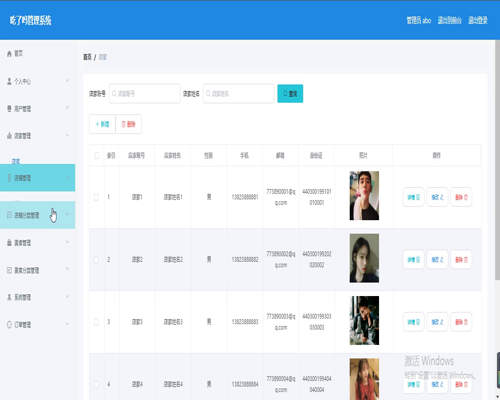500x400 pixels.
Task: Click the icon beside 店铺分类管理
Action: click(9, 215)
